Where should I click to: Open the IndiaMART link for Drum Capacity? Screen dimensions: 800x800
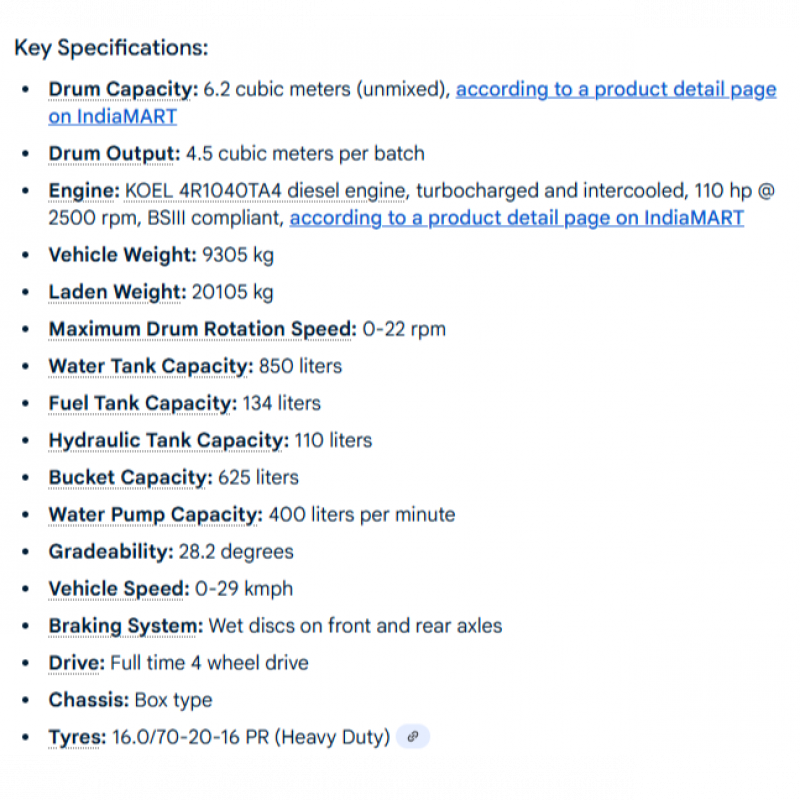615,90
